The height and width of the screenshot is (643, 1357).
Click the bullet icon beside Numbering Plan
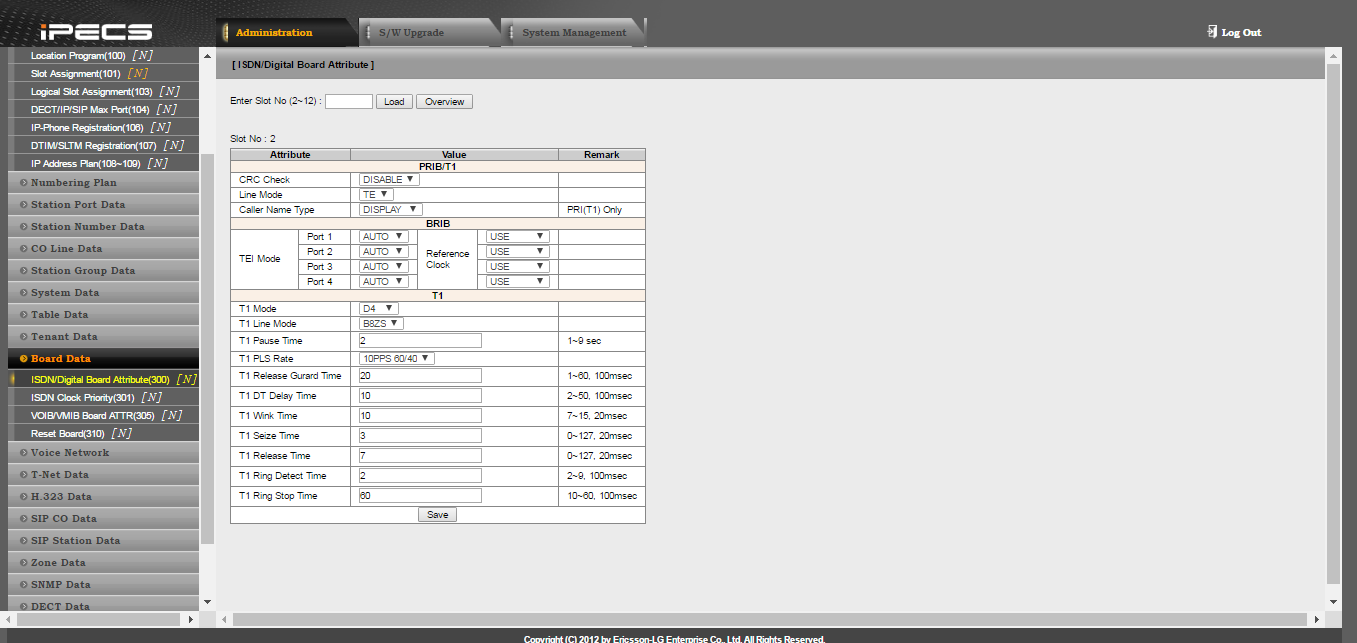pyautogui.click(x=23, y=183)
